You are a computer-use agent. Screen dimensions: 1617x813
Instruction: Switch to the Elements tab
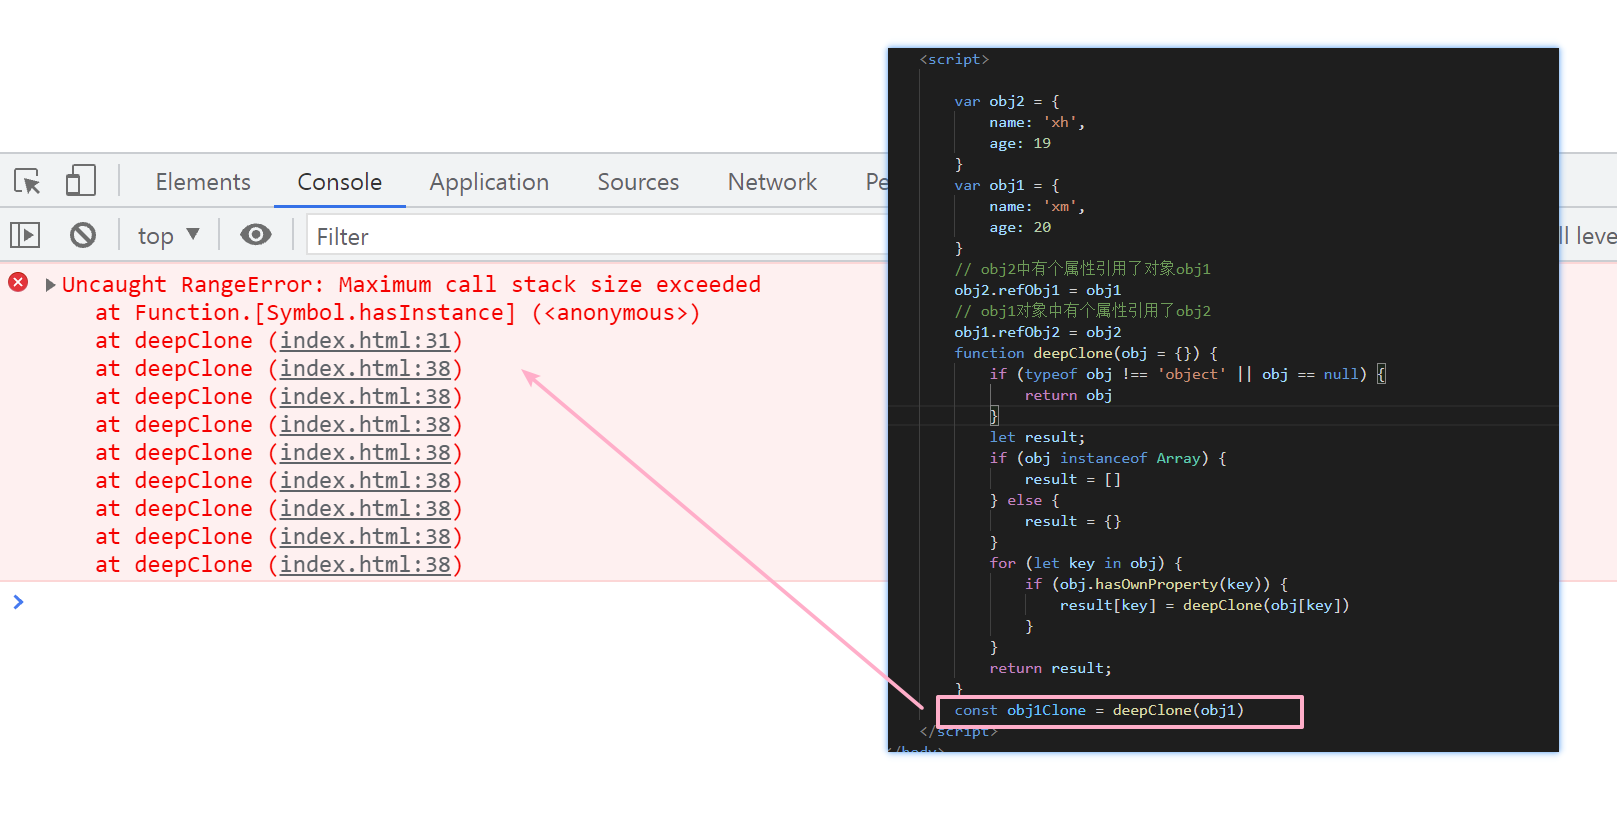click(x=203, y=182)
